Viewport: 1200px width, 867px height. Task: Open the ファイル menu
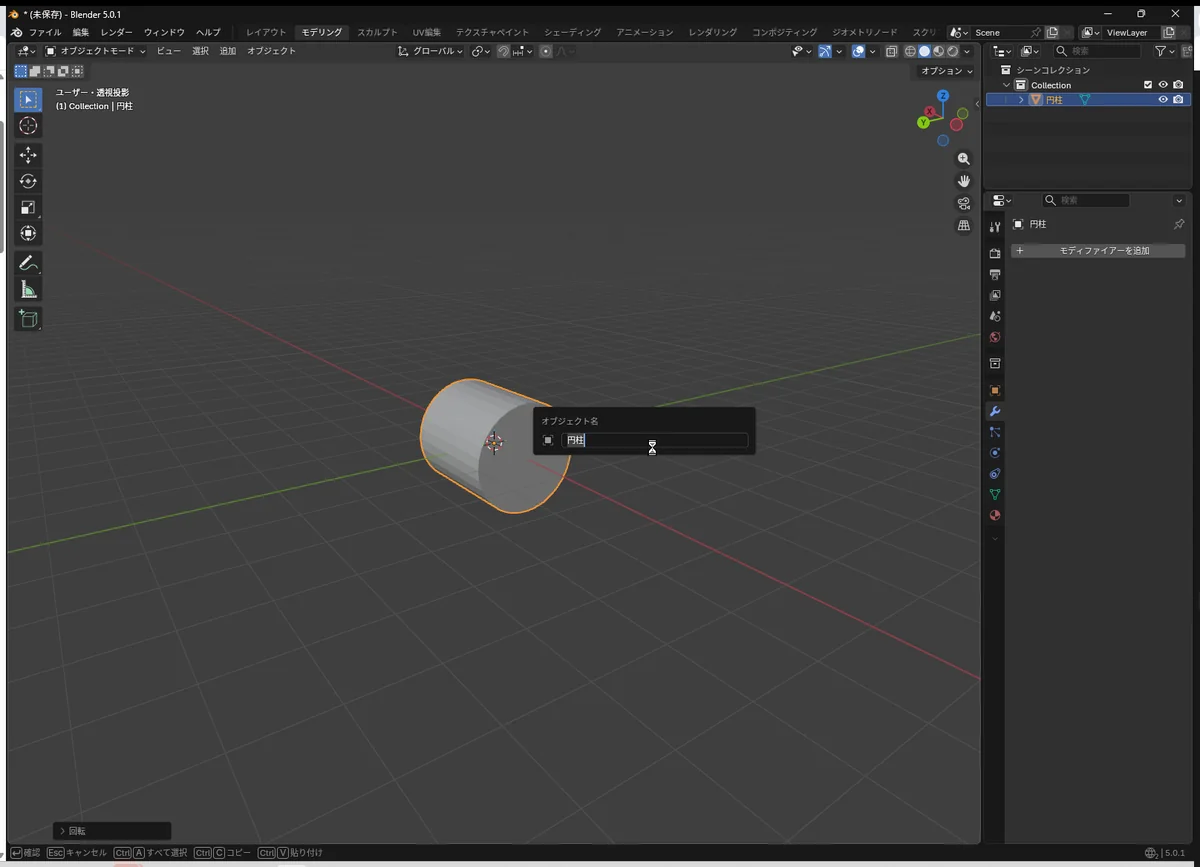click(45, 32)
